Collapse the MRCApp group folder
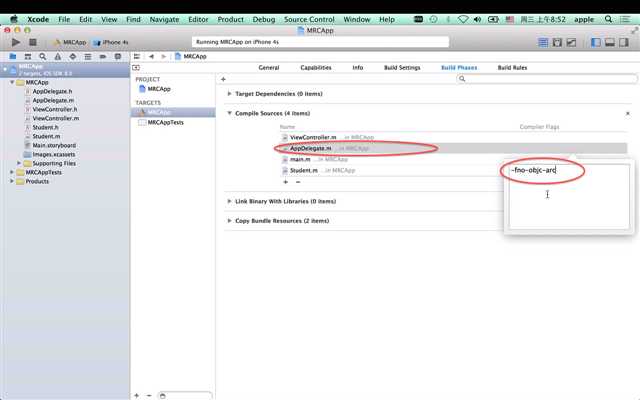The height and width of the screenshot is (400, 640). 12,82
